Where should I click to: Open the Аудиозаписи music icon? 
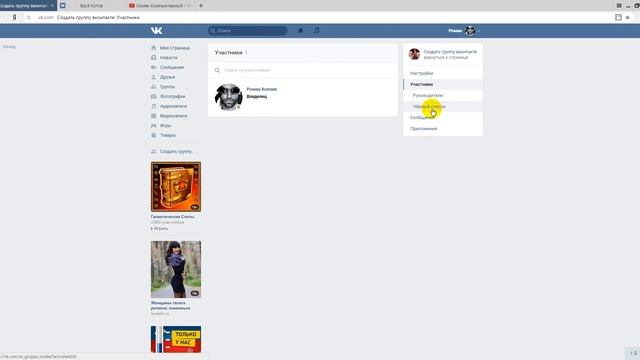coord(153,106)
